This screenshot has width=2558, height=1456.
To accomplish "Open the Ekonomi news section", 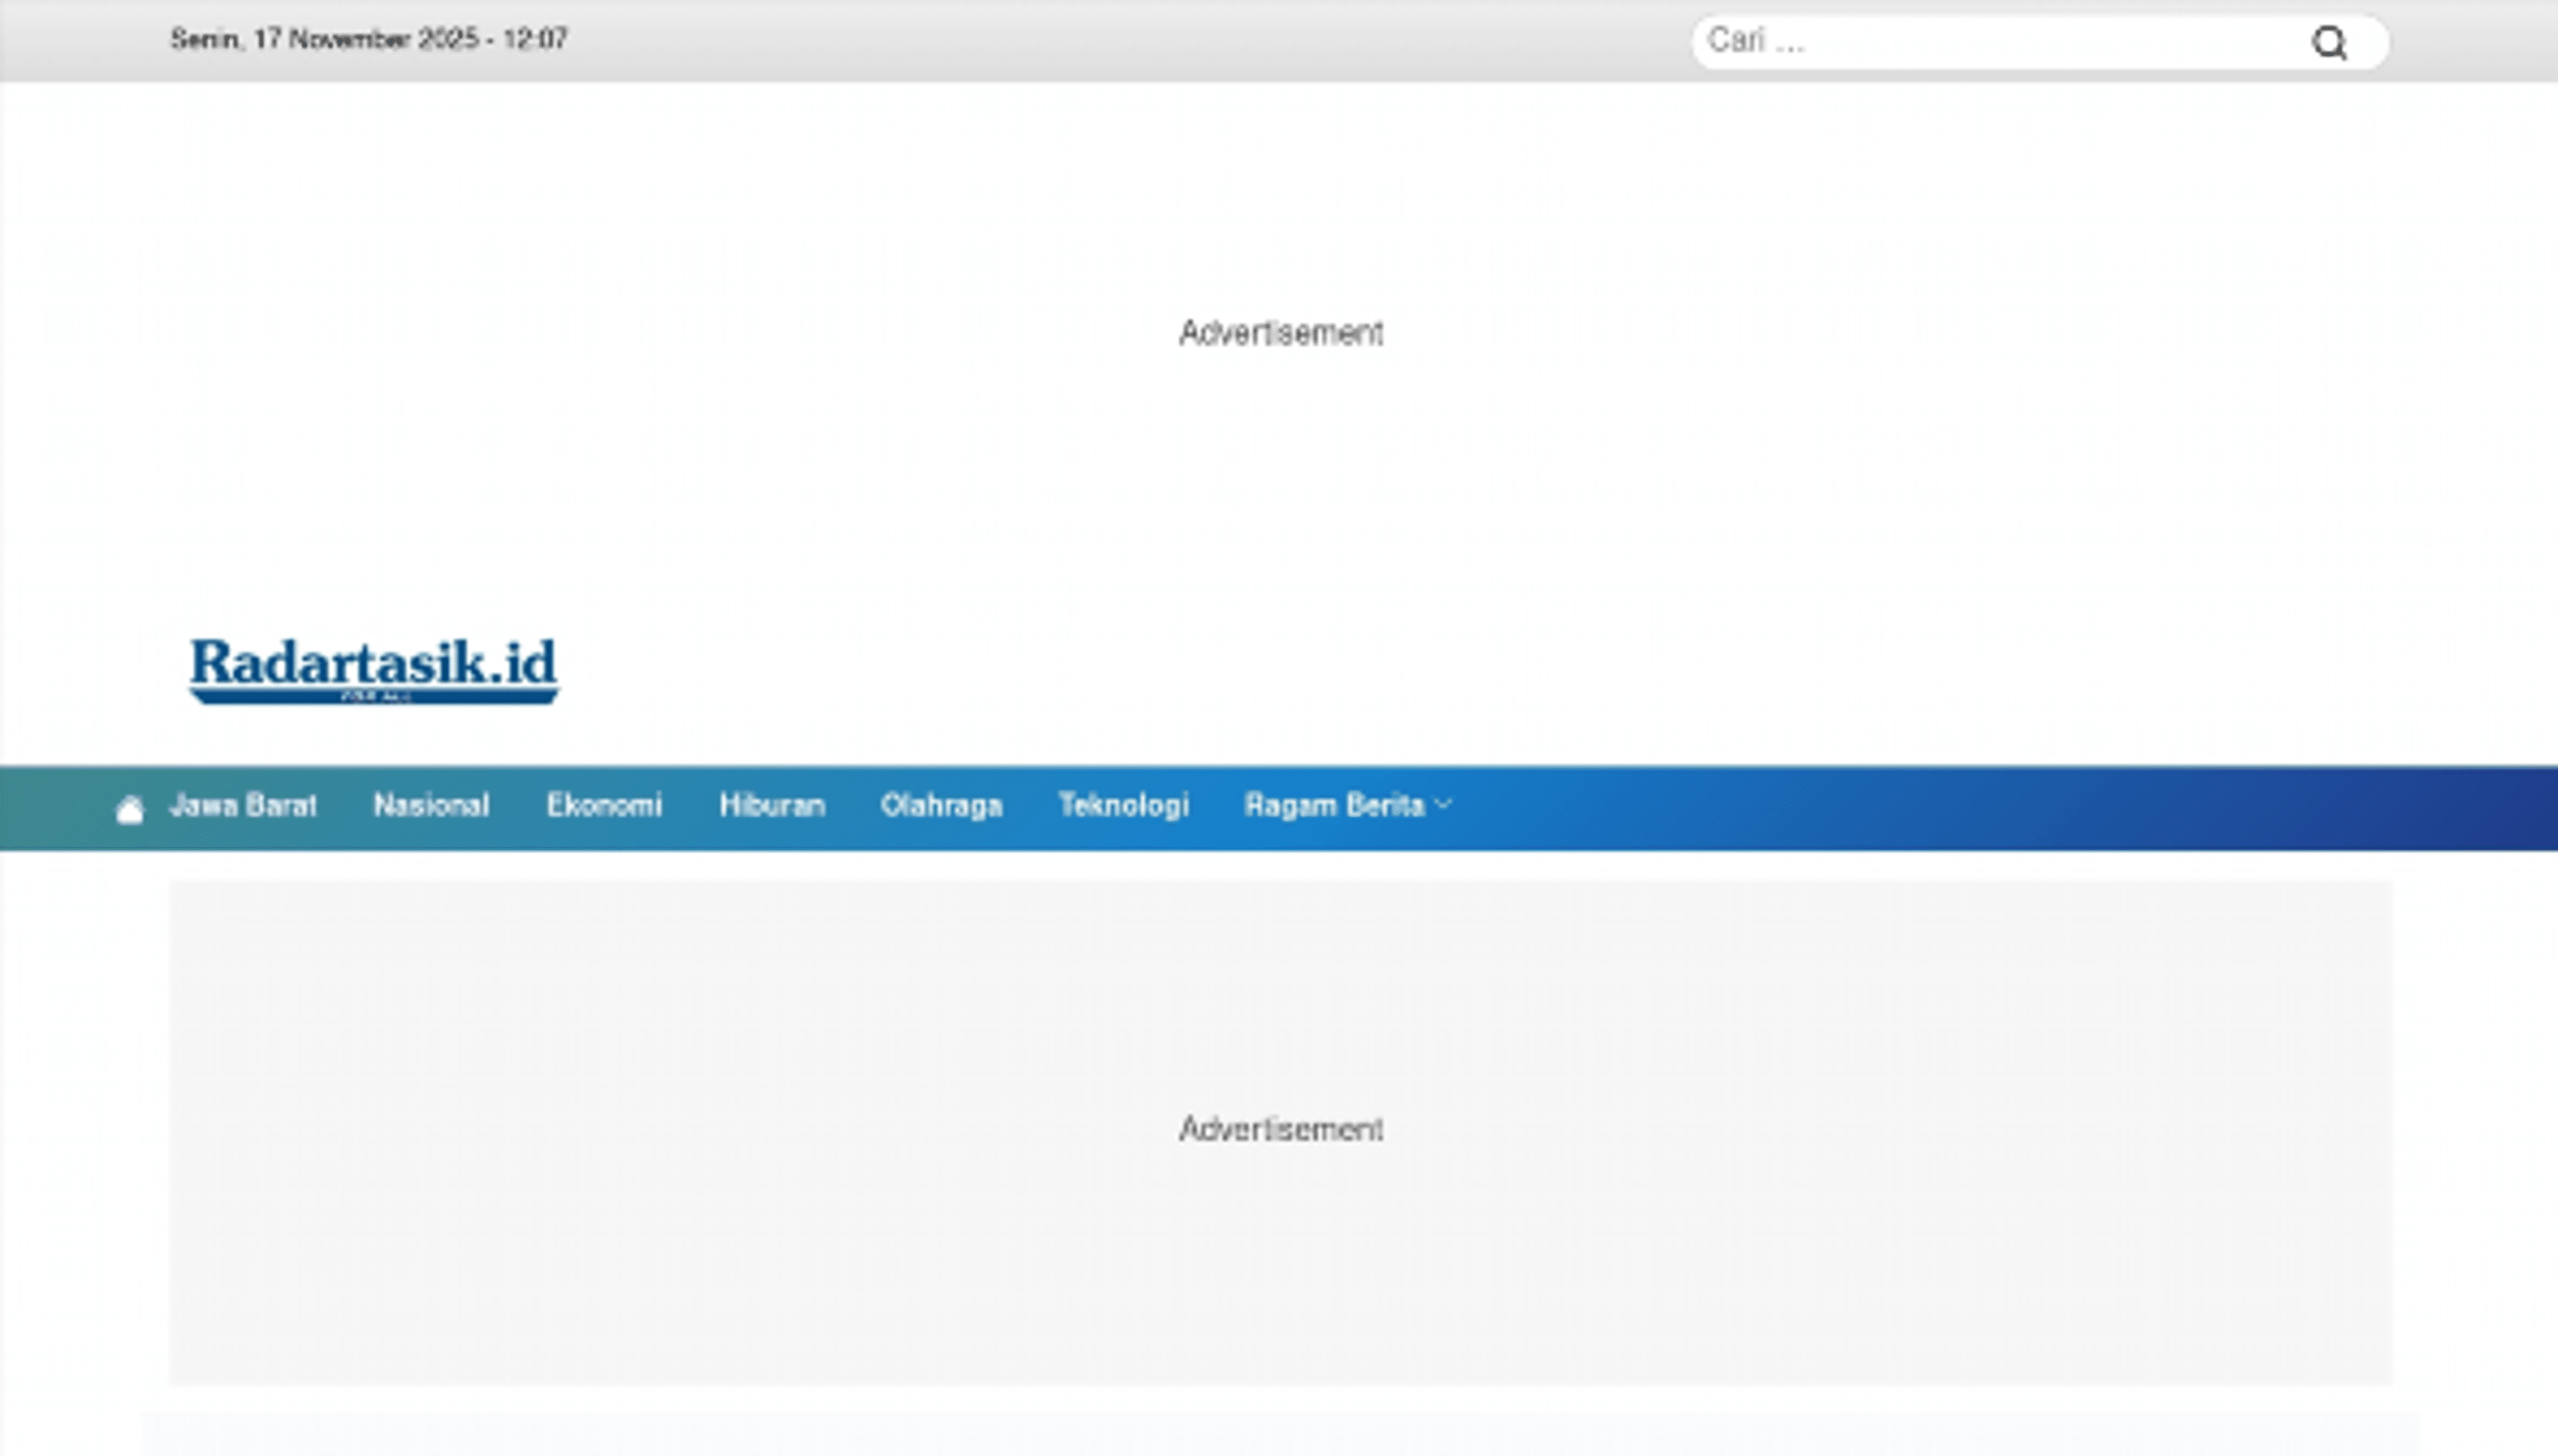I will click(x=604, y=806).
